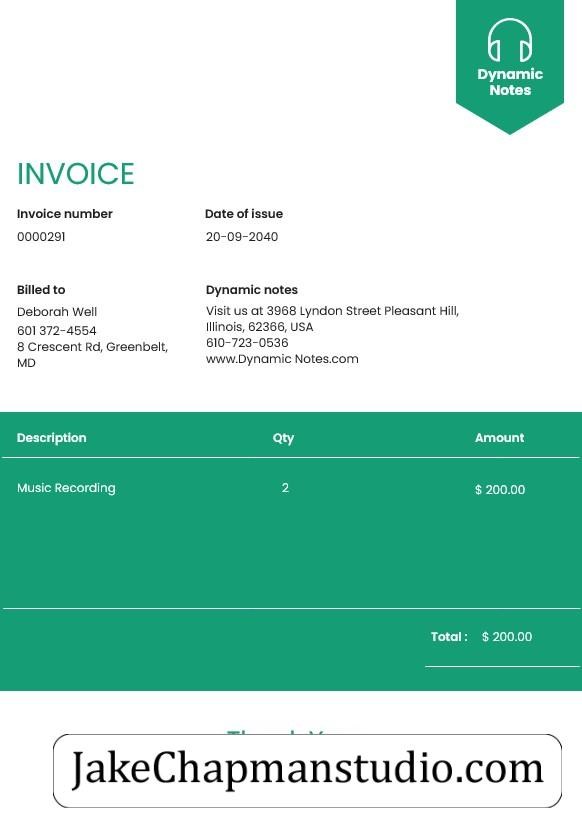Select the 8 Crescent Rd address
582x828 pixels.
click(92, 355)
